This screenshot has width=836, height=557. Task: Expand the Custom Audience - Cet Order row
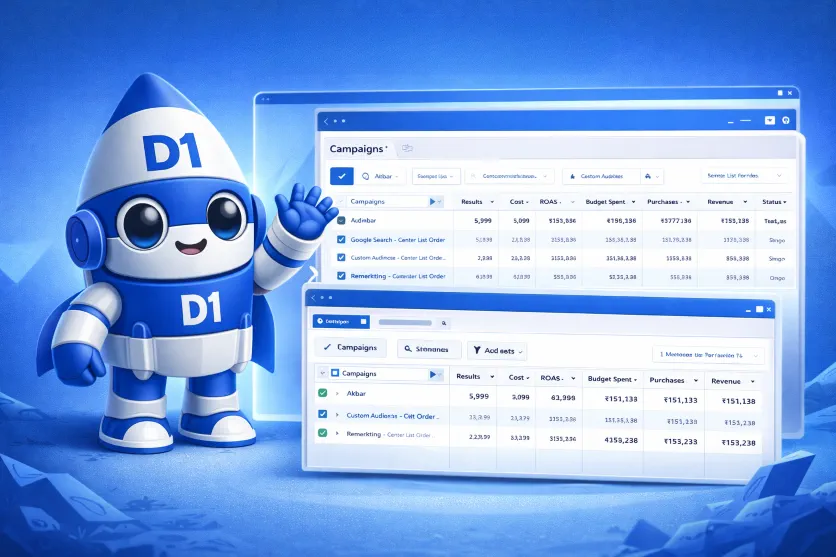coord(337,415)
